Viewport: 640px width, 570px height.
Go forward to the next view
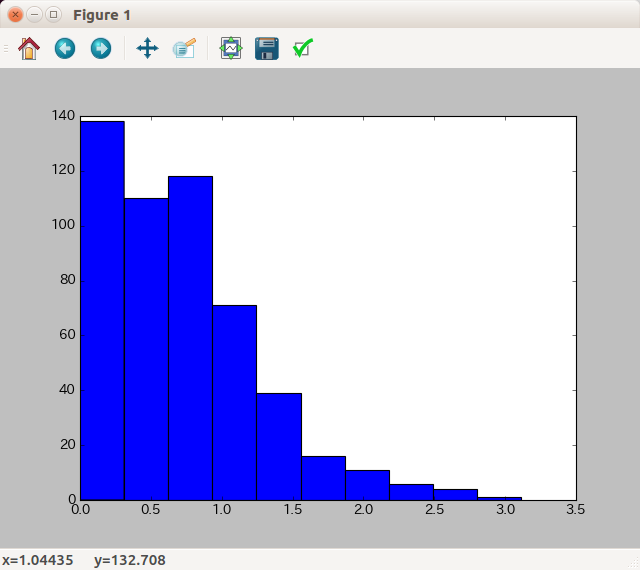coord(101,48)
